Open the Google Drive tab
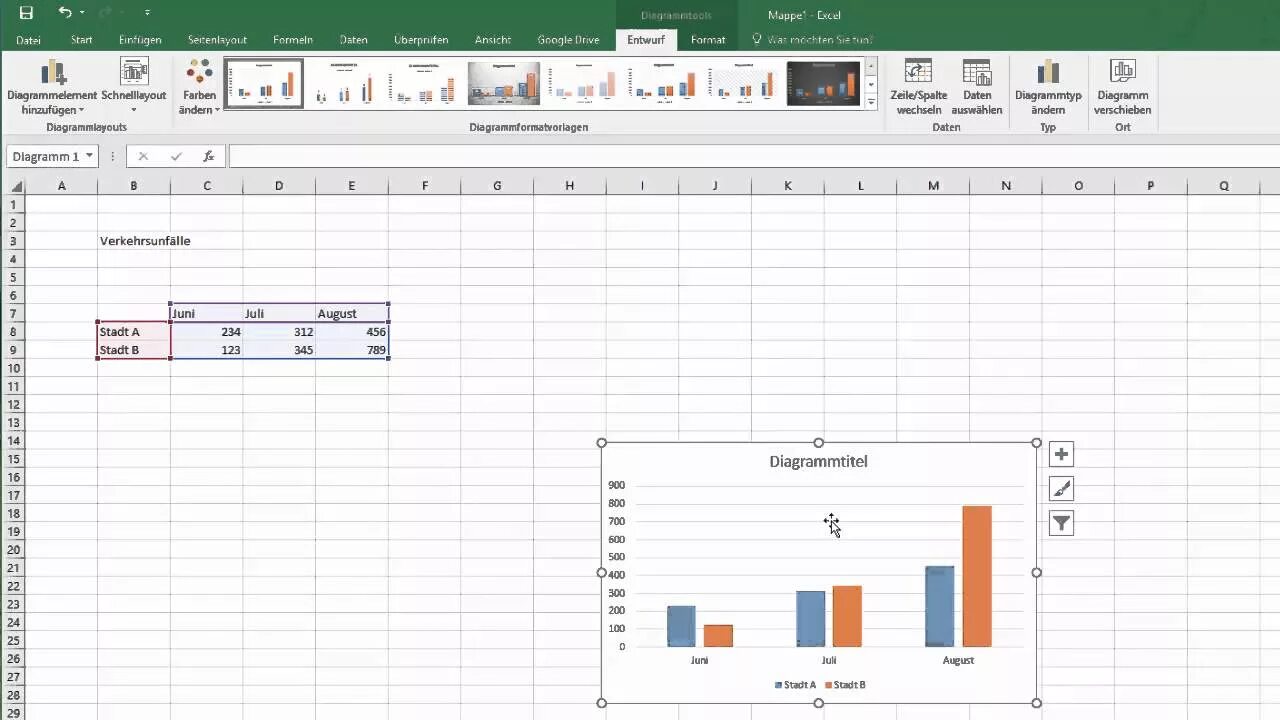The width and height of the screenshot is (1280, 720). coord(568,40)
